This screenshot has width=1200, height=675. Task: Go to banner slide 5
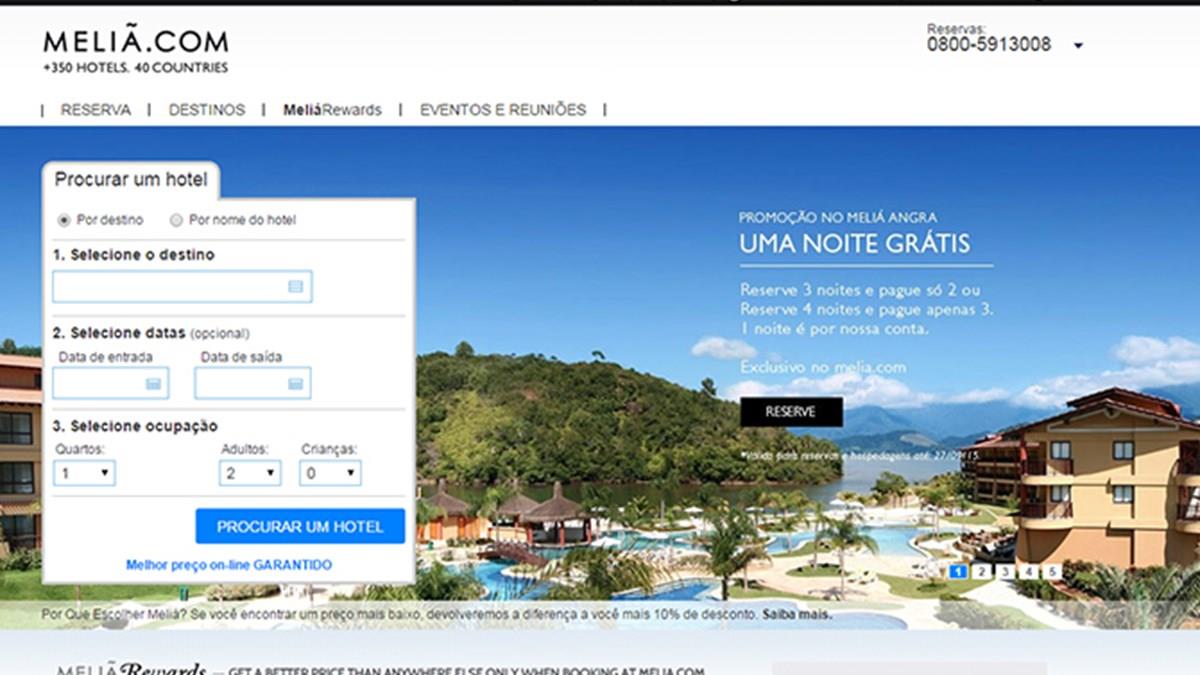click(x=1052, y=572)
